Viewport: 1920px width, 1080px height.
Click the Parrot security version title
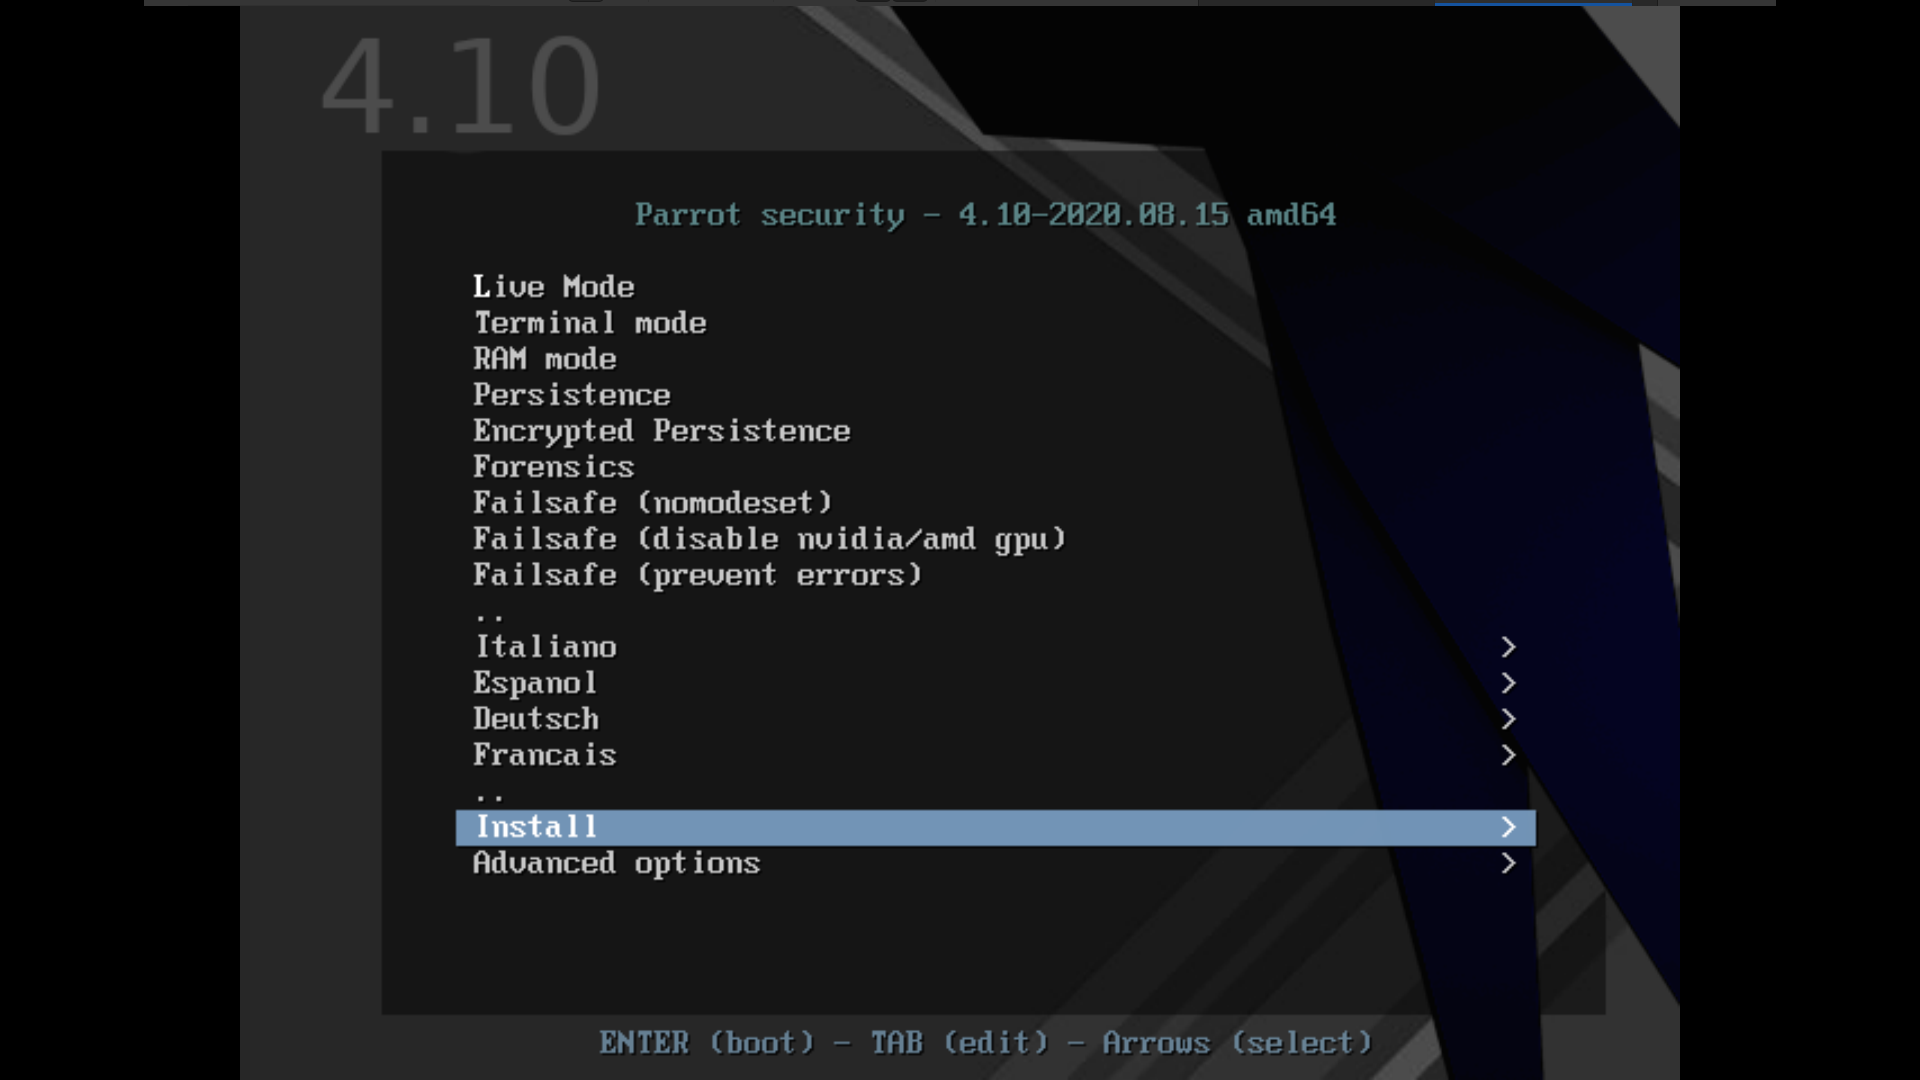pos(986,215)
